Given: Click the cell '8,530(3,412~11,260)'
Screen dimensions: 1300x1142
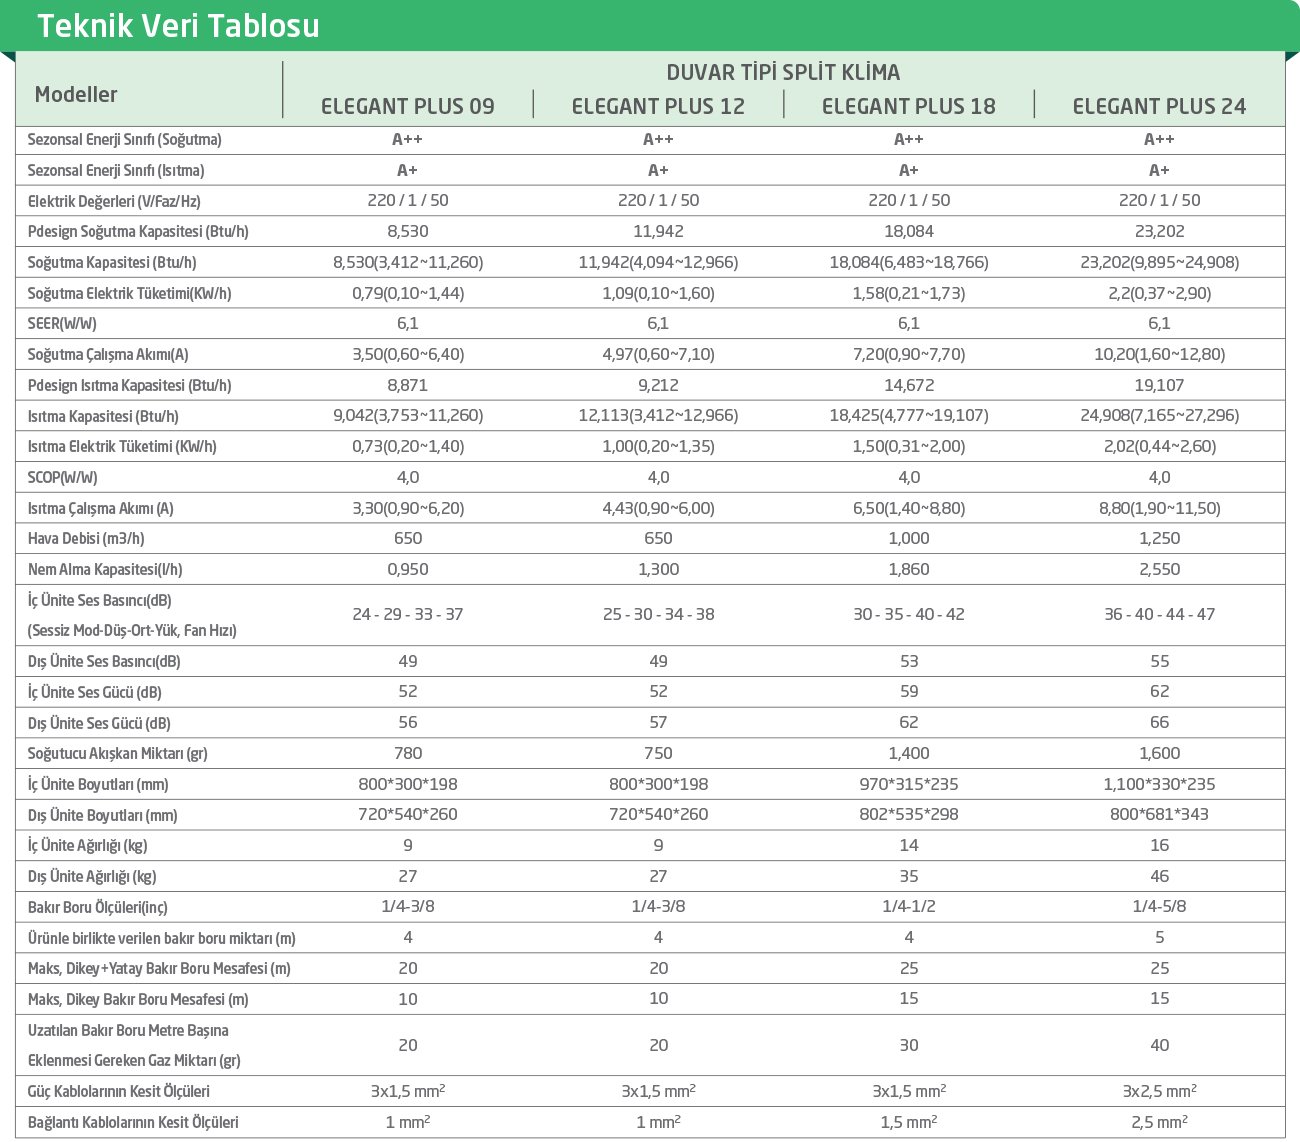Looking at the screenshot, I should (408, 262).
